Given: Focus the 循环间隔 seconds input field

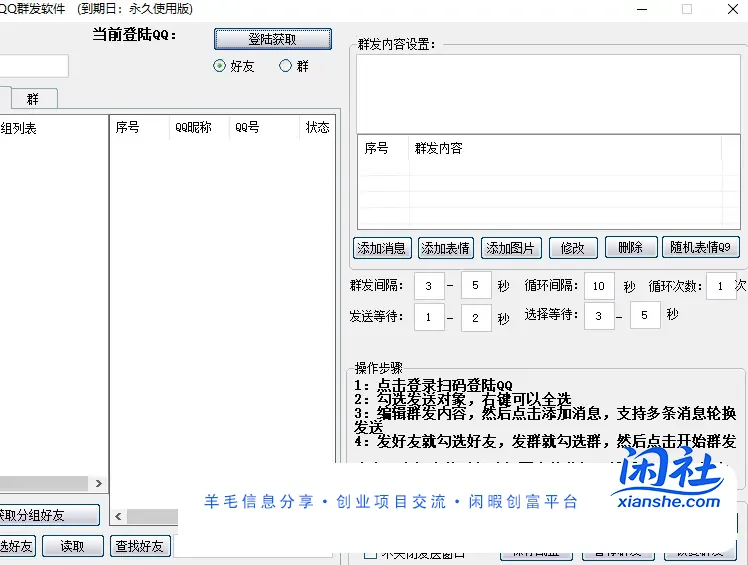Looking at the screenshot, I should [599, 286].
